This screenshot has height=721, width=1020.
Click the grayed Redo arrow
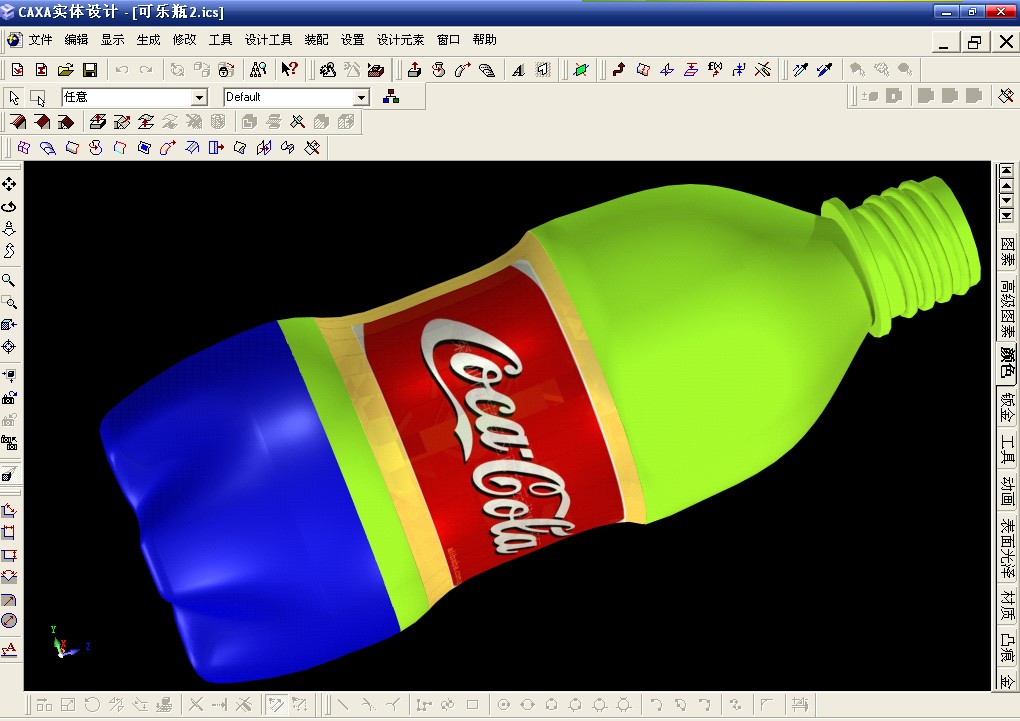coord(146,70)
